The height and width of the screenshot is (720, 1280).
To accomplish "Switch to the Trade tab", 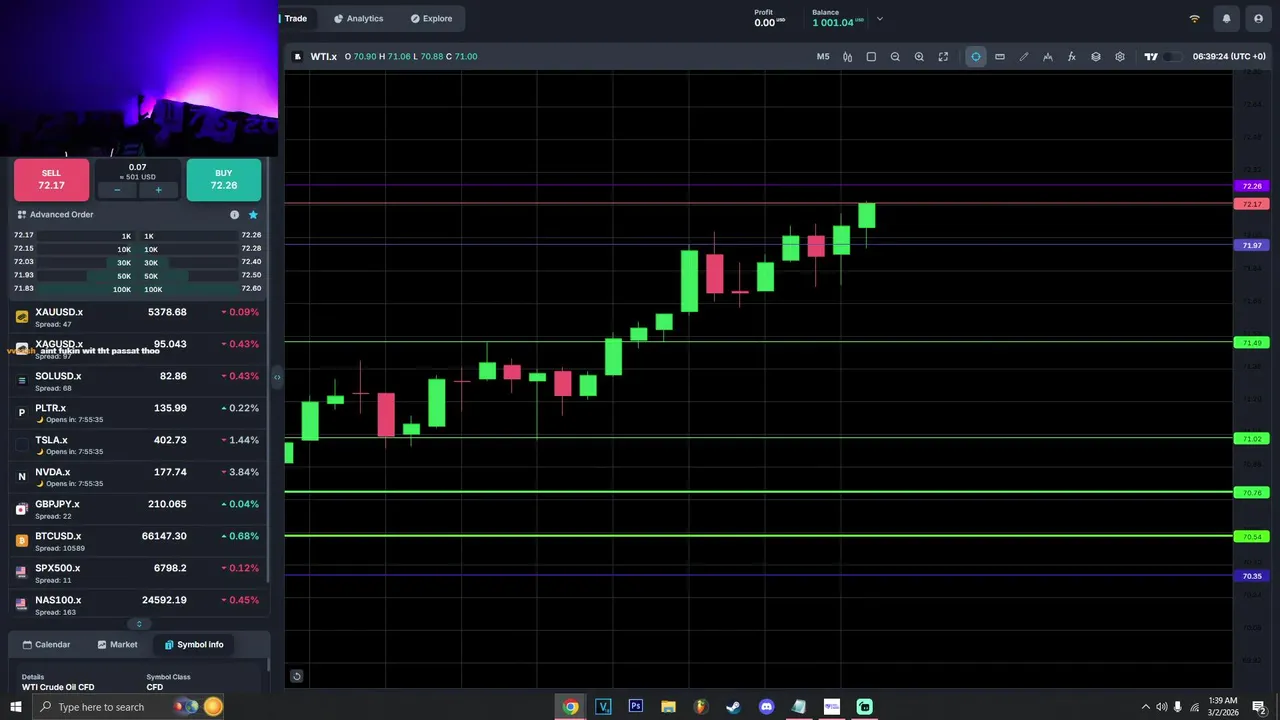I will tap(296, 18).
